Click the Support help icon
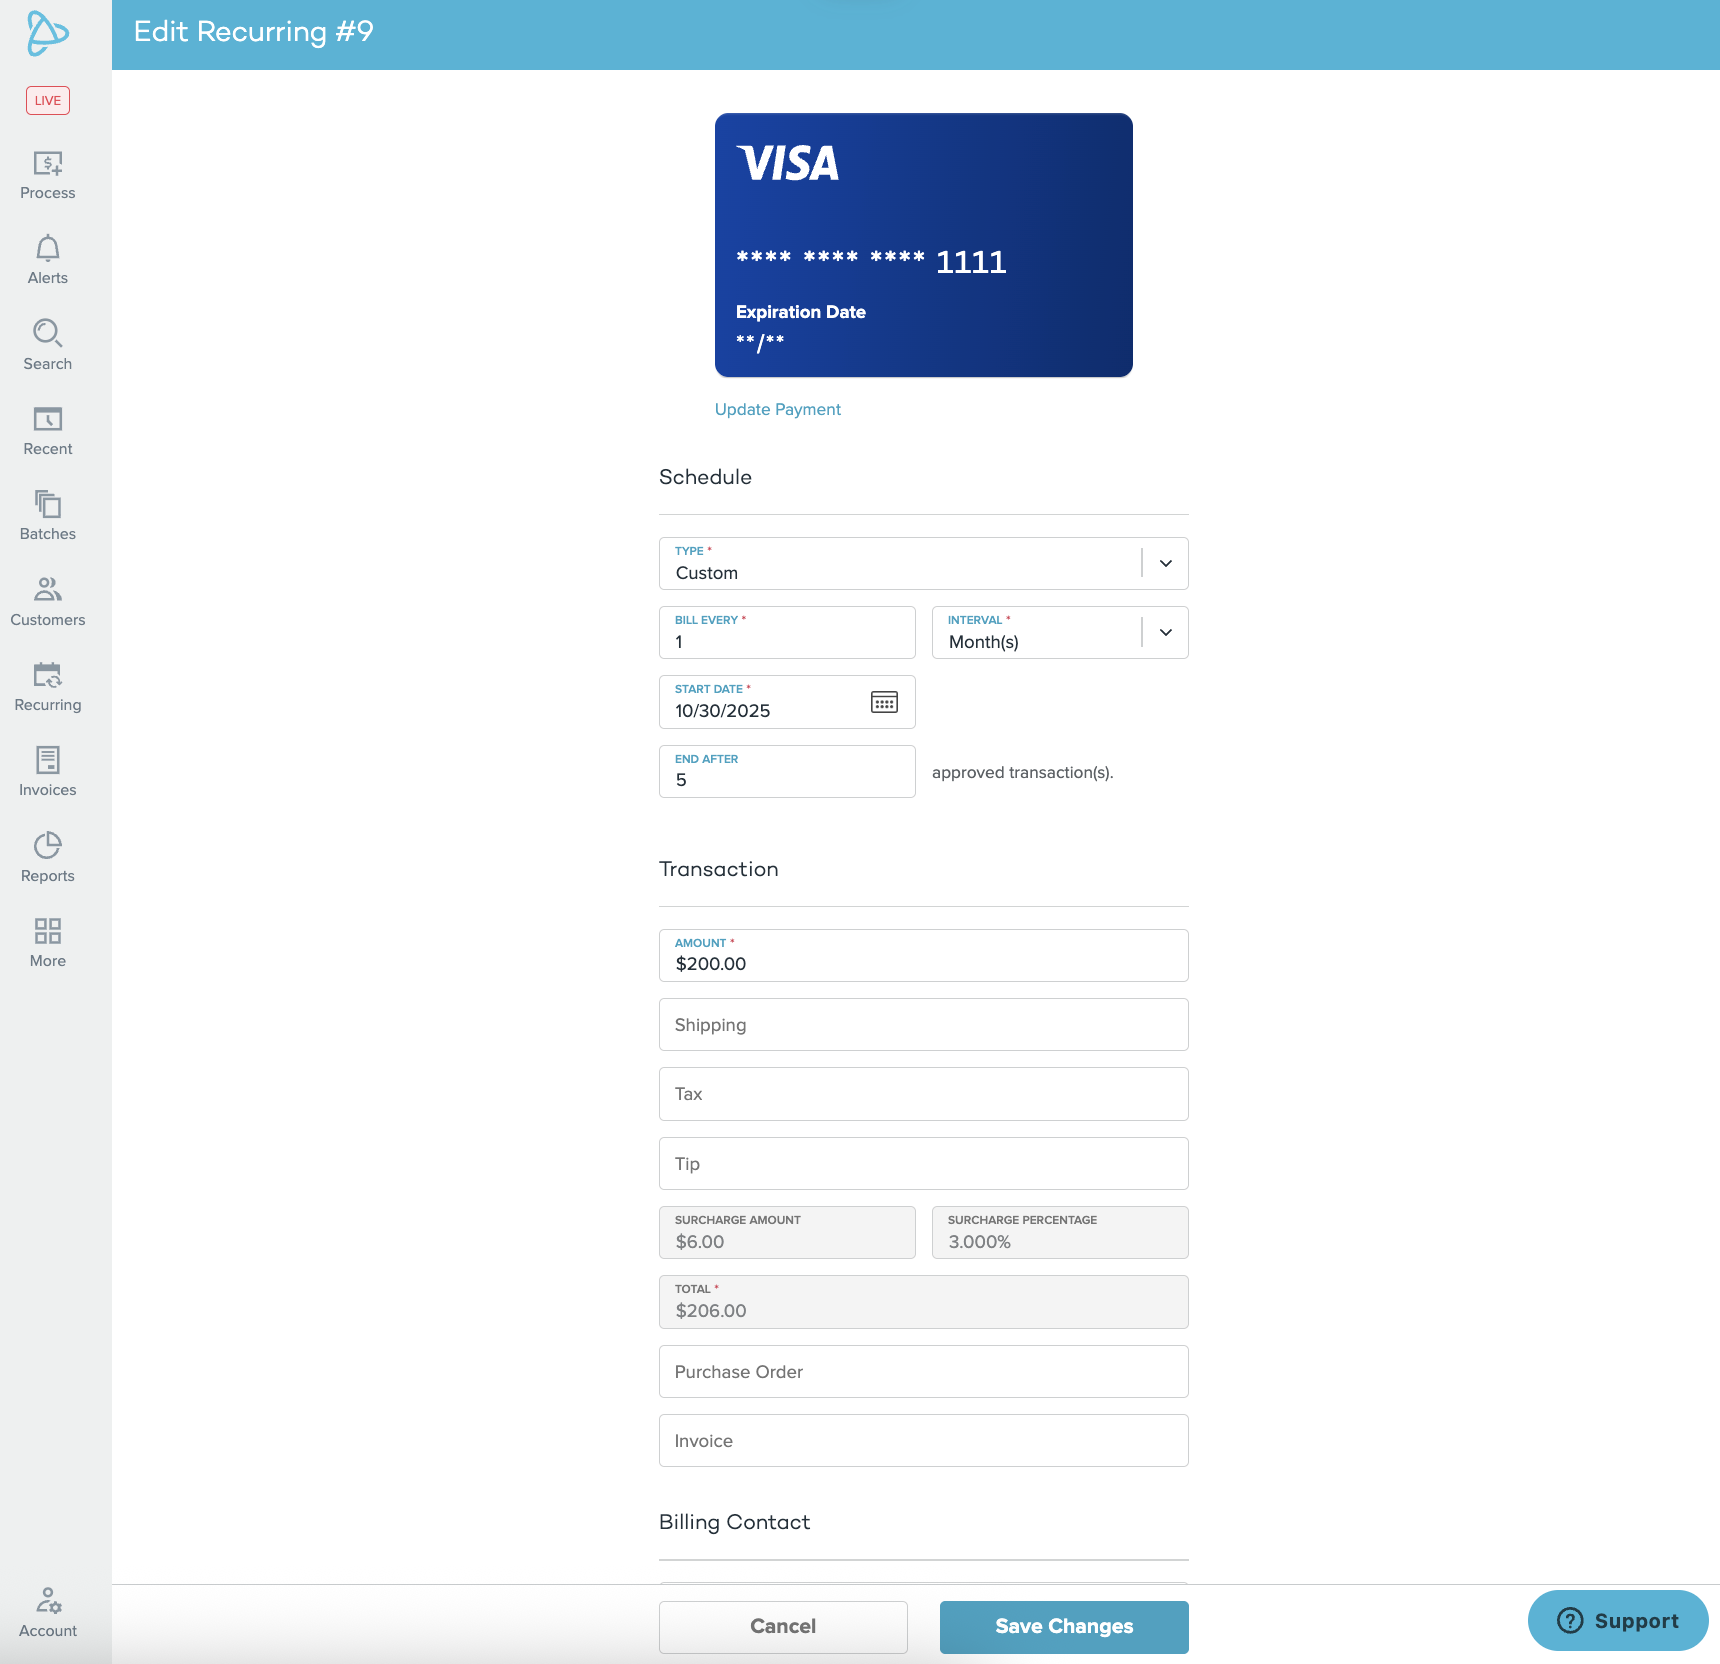The image size is (1720, 1664). [x=1570, y=1620]
